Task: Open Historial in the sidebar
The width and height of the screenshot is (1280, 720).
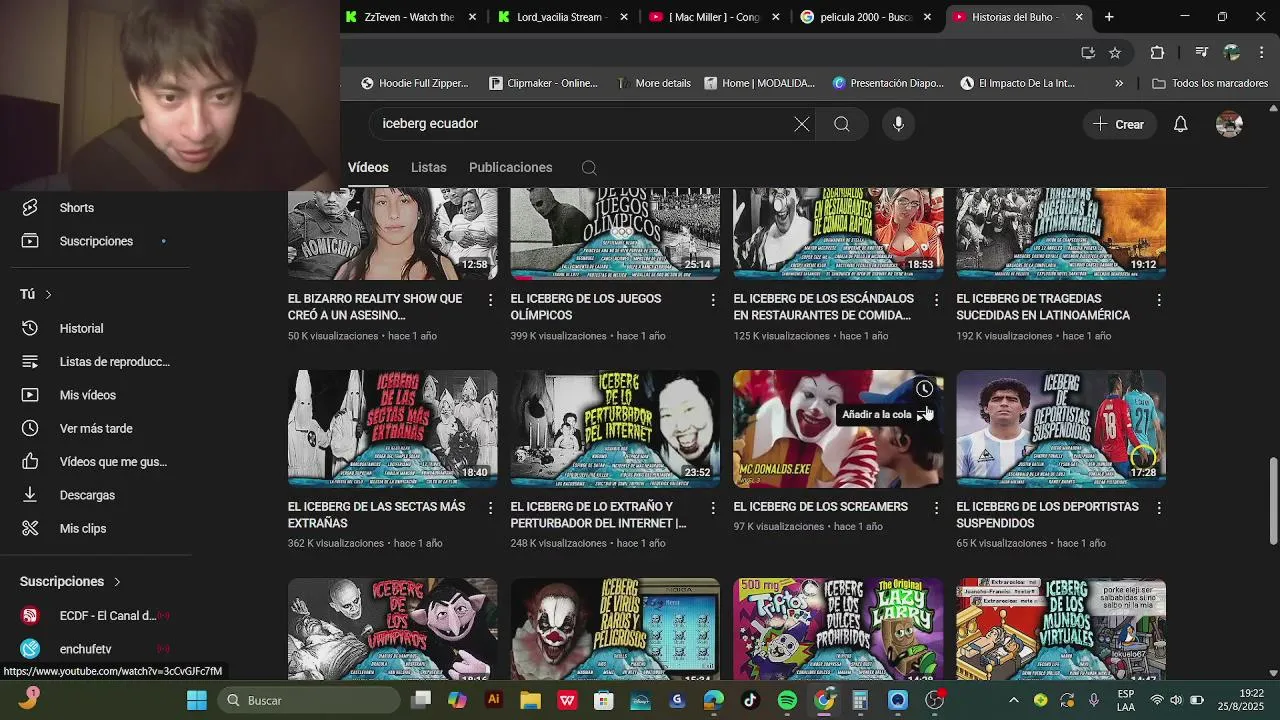Action: pyautogui.click(x=81, y=328)
